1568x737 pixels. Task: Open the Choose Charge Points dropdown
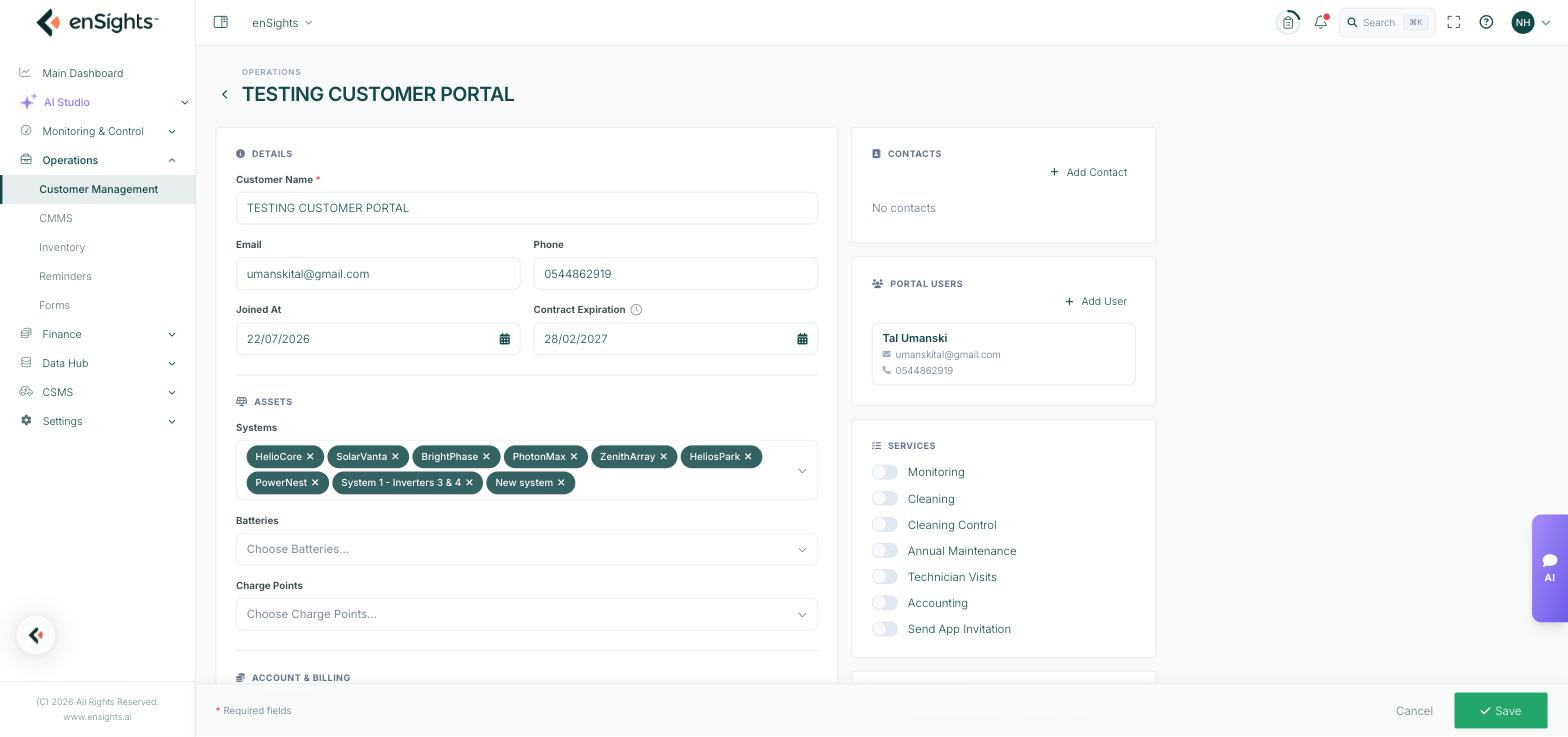(527, 614)
